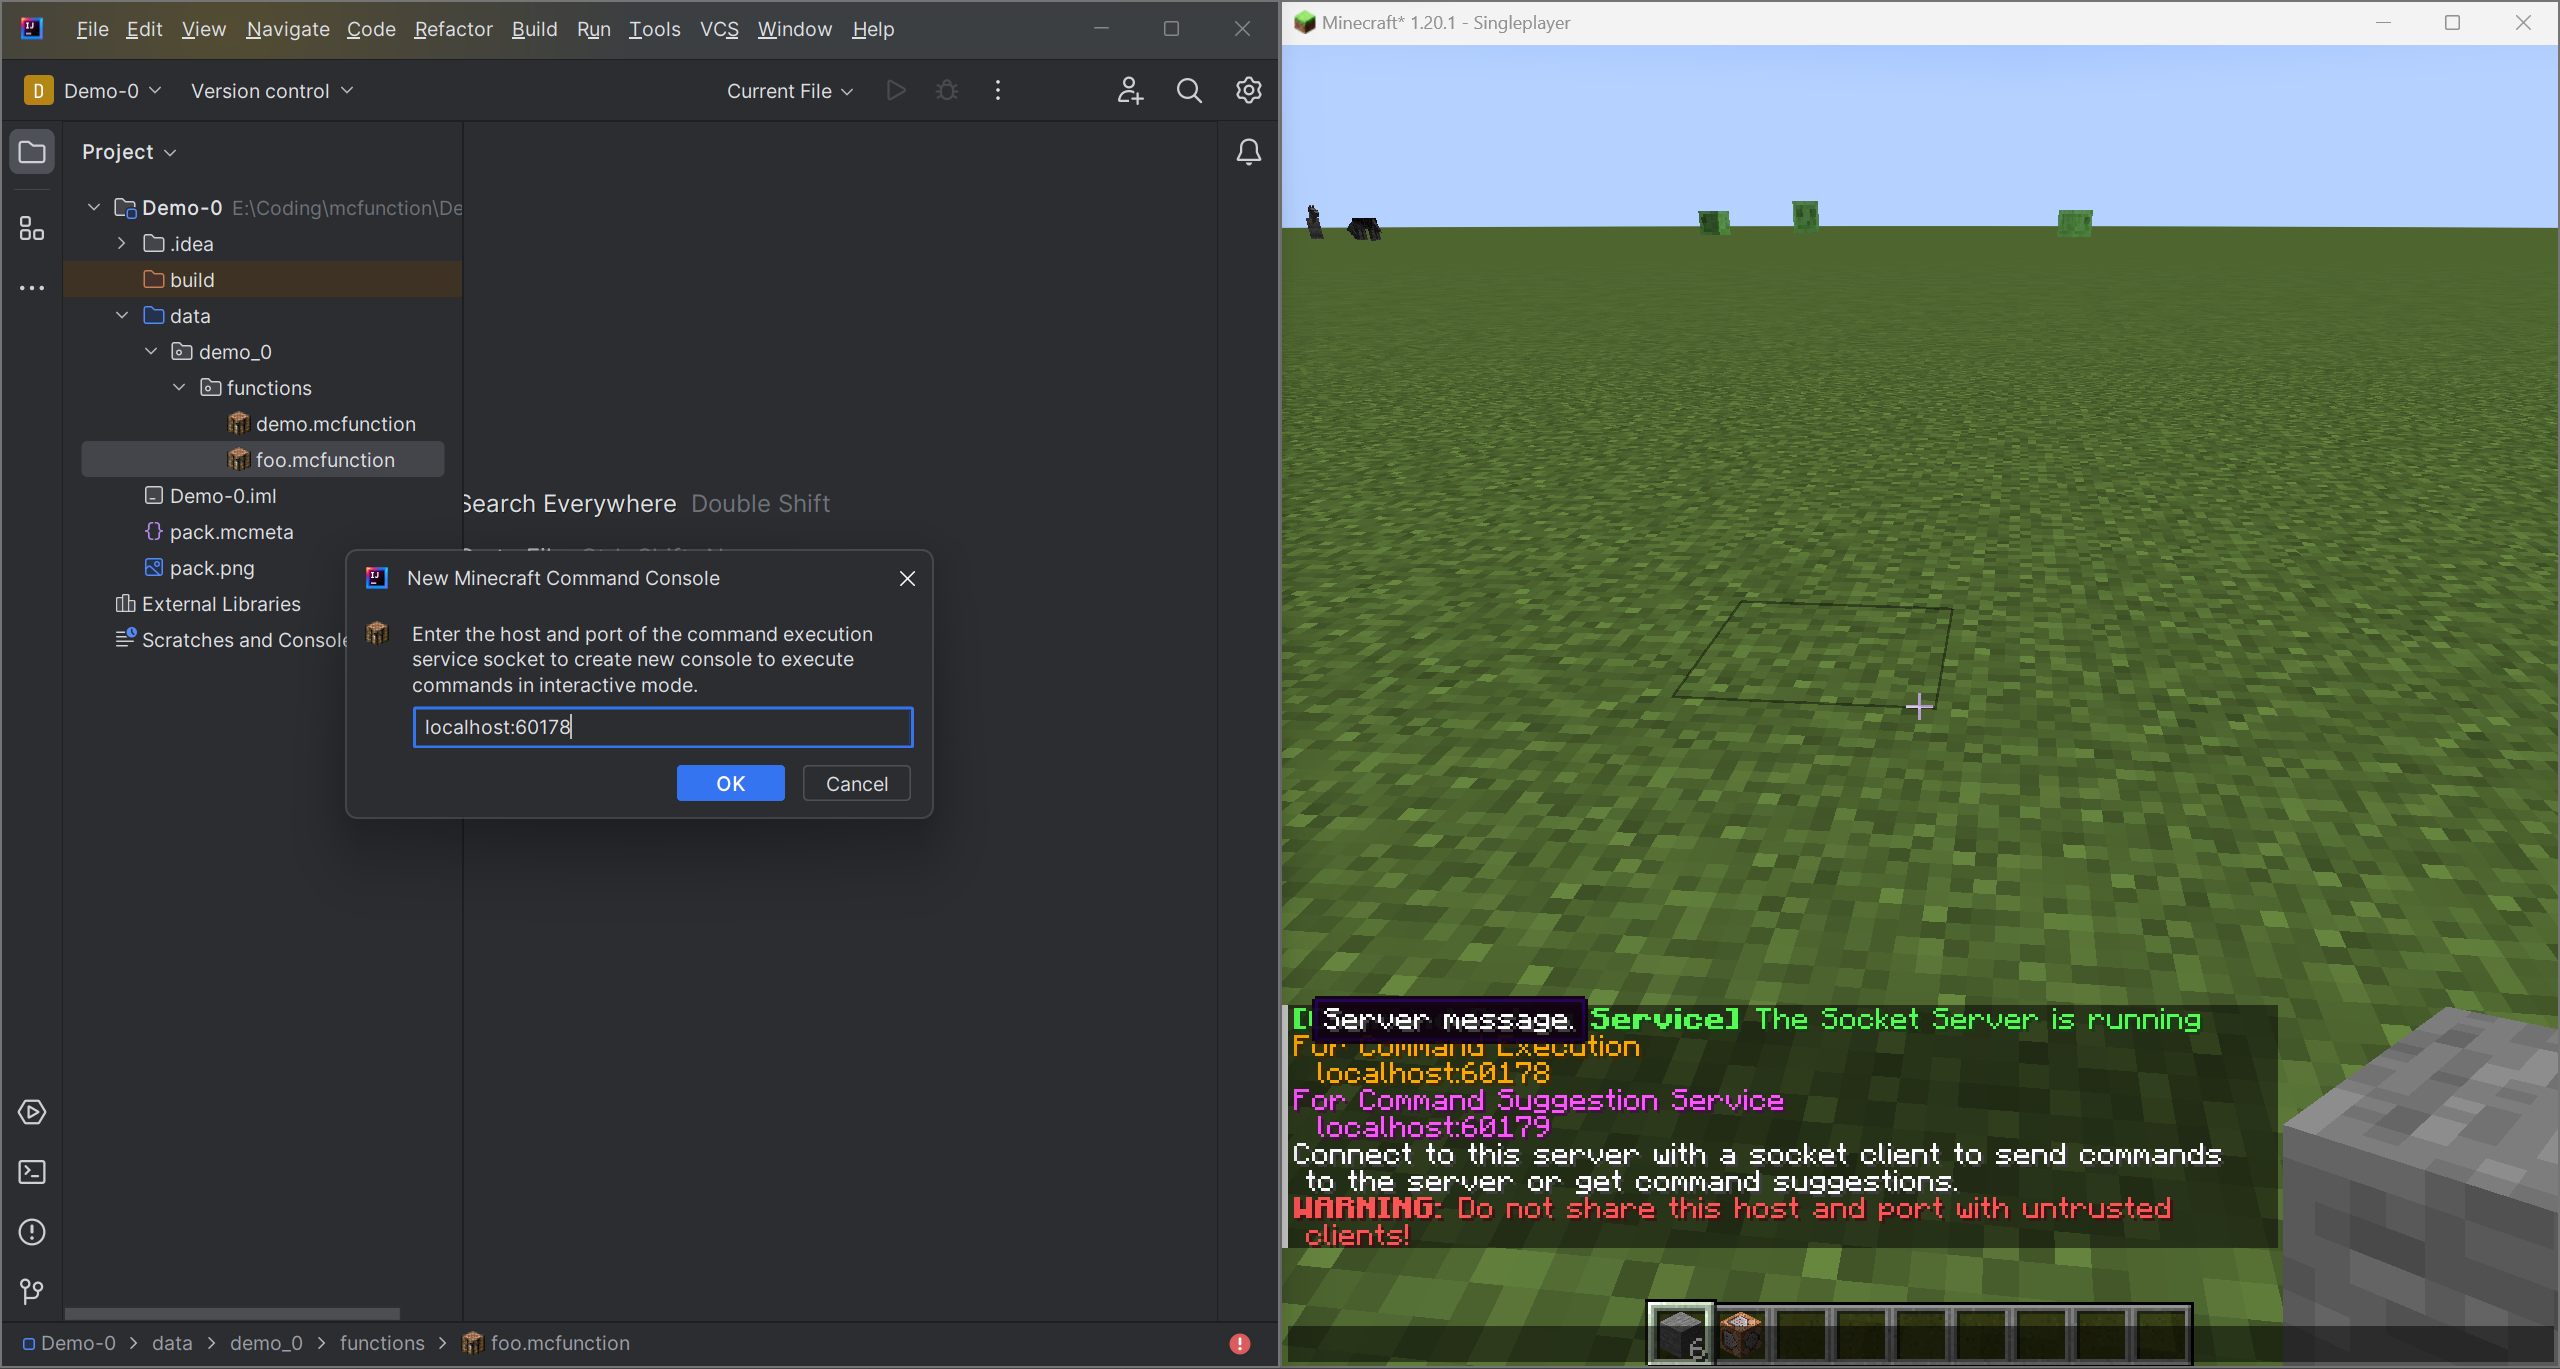
Task: Open the Notifications bell icon
Action: (x=1248, y=152)
